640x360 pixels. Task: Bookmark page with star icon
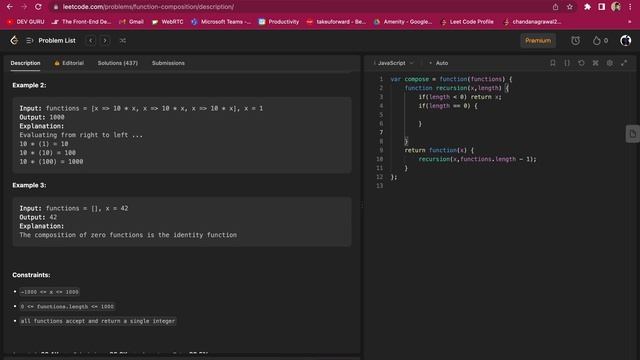(570, 7)
